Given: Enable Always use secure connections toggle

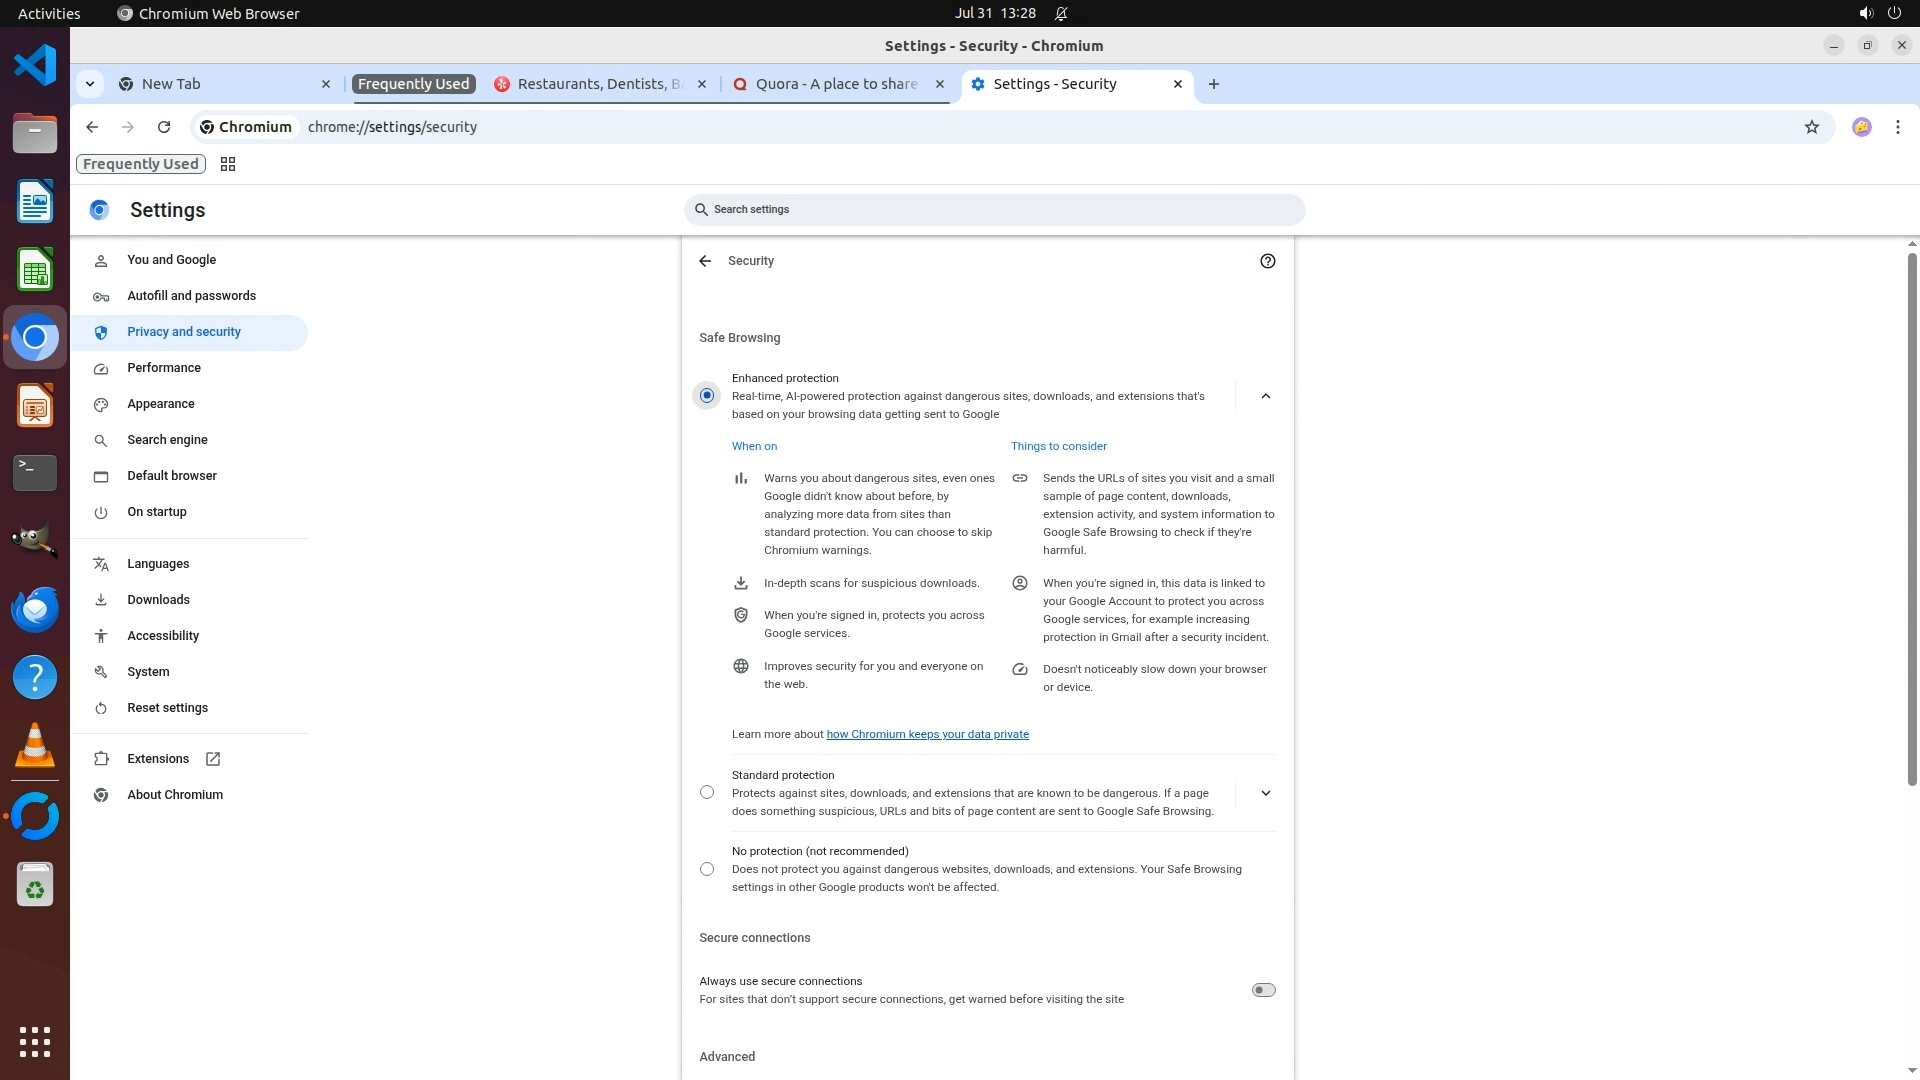Looking at the screenshot, I should coord(1263,990).
